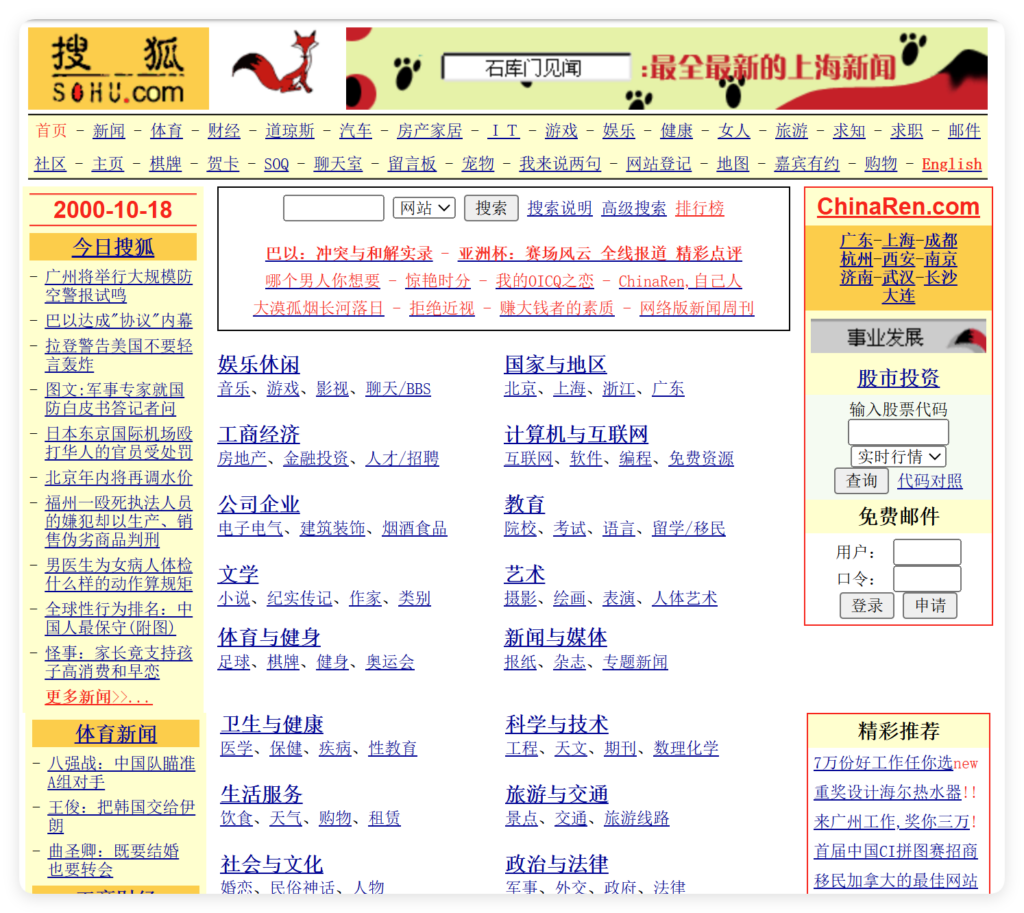Click the 更多新闻>>... link
This screenshot has width=1024, height=913.
pos(98,697)
